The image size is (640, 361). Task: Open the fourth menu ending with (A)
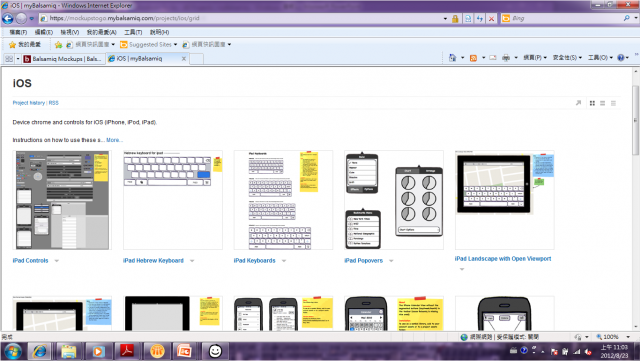pyautogui.click(x=102, y=32)
